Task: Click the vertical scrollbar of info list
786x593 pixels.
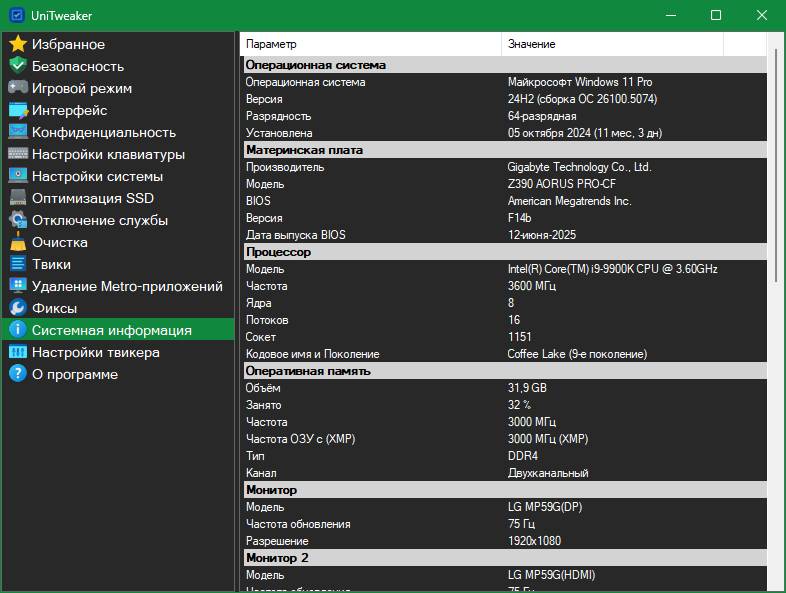Action: 775,165
